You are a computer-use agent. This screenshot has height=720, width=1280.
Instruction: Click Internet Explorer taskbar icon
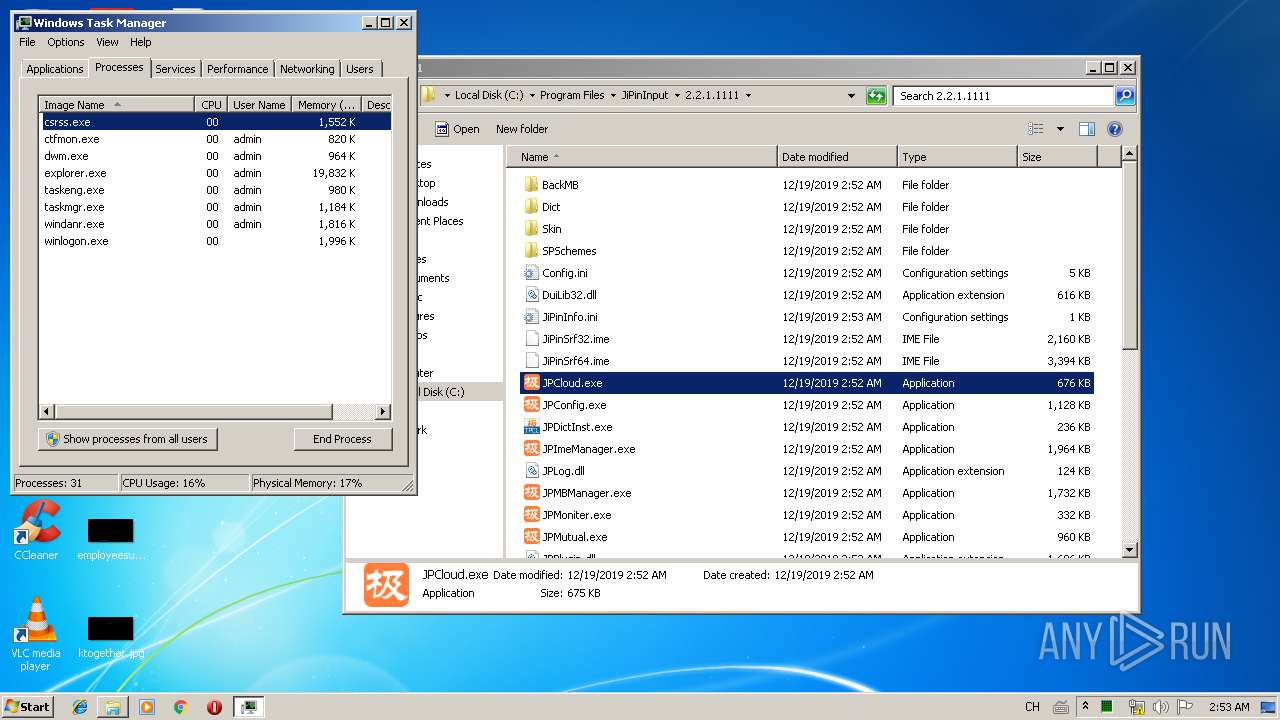tap(80, 707)
